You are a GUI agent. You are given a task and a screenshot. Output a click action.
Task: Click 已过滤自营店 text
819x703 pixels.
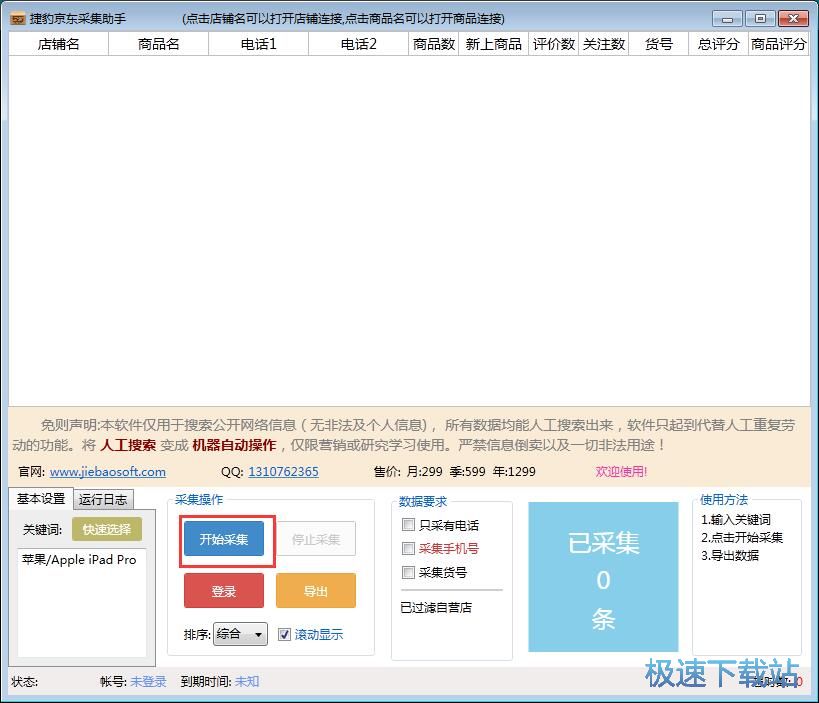pos(436,607)
